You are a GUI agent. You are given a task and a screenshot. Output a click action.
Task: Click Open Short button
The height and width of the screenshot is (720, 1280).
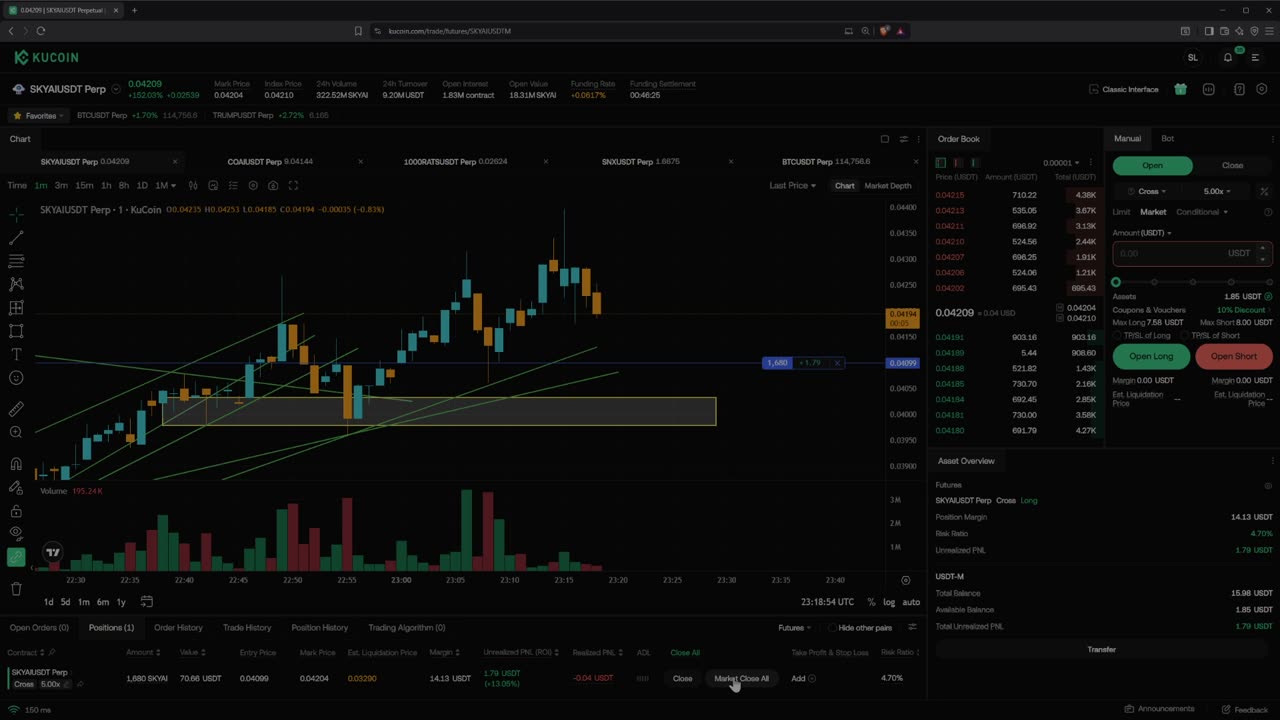pos(1234,356)
